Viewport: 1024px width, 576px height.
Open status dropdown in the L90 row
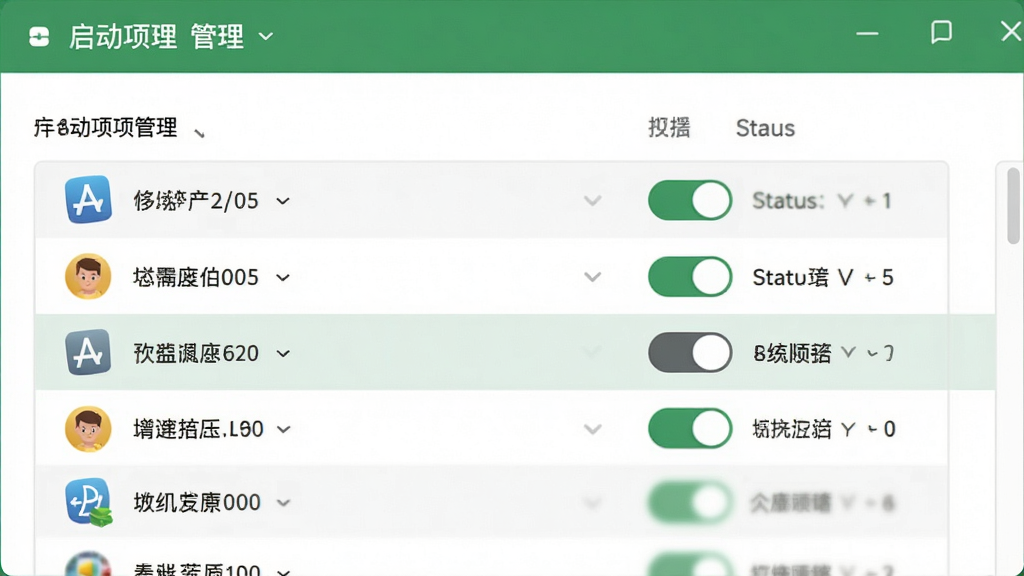pos(848,430)
